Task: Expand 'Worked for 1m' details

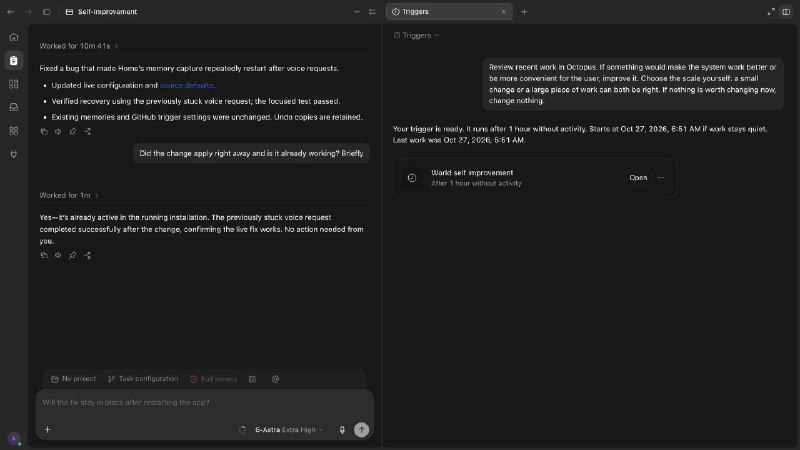Action: point(69,195)
